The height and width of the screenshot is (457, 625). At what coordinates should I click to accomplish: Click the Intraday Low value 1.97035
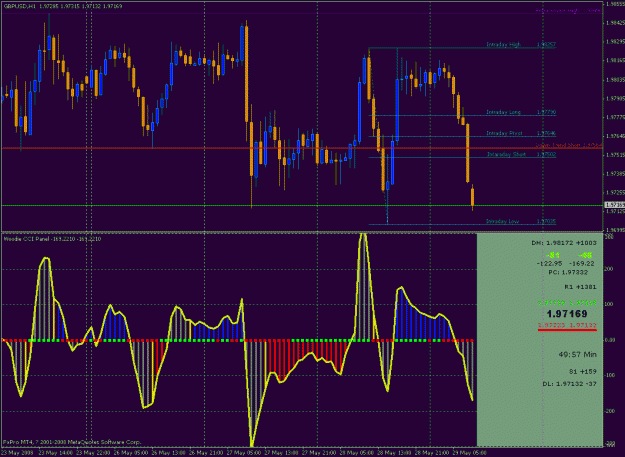546,221
